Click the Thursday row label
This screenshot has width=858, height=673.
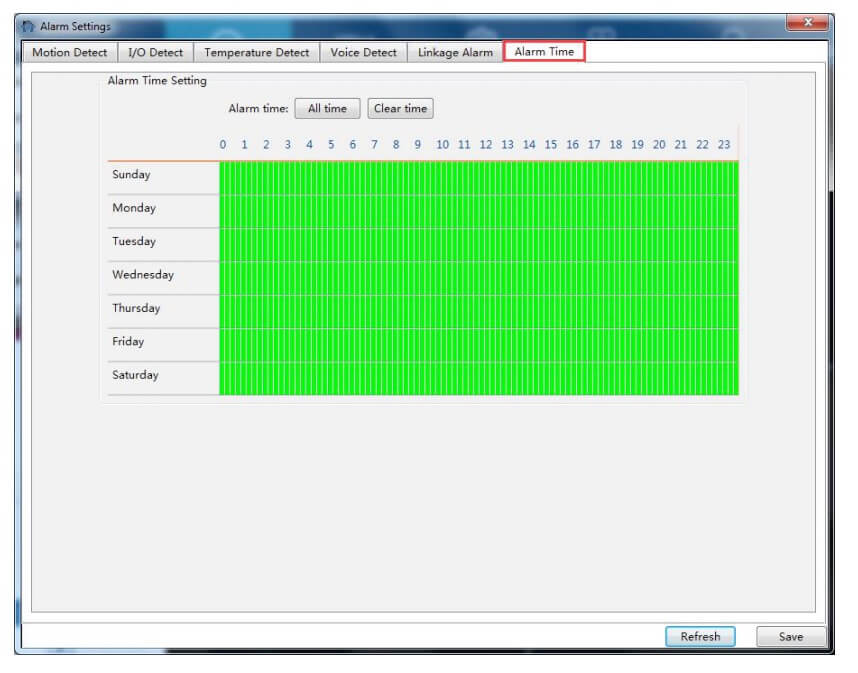pyautogui.click(x=136, y=308)
